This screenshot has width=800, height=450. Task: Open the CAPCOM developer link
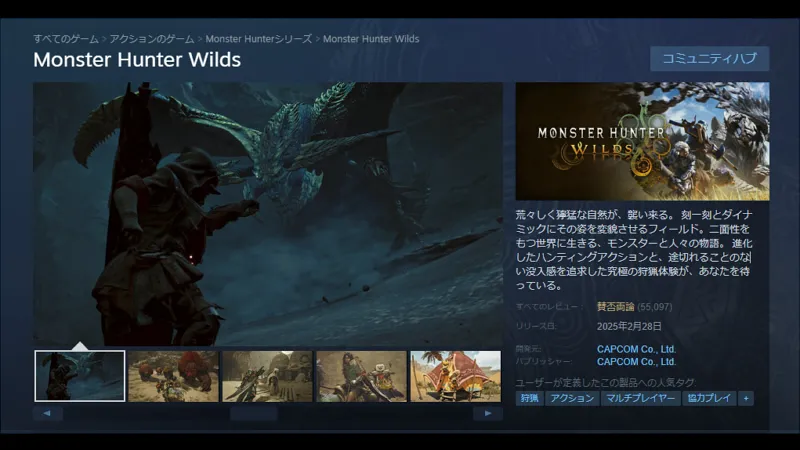point(636,349)
